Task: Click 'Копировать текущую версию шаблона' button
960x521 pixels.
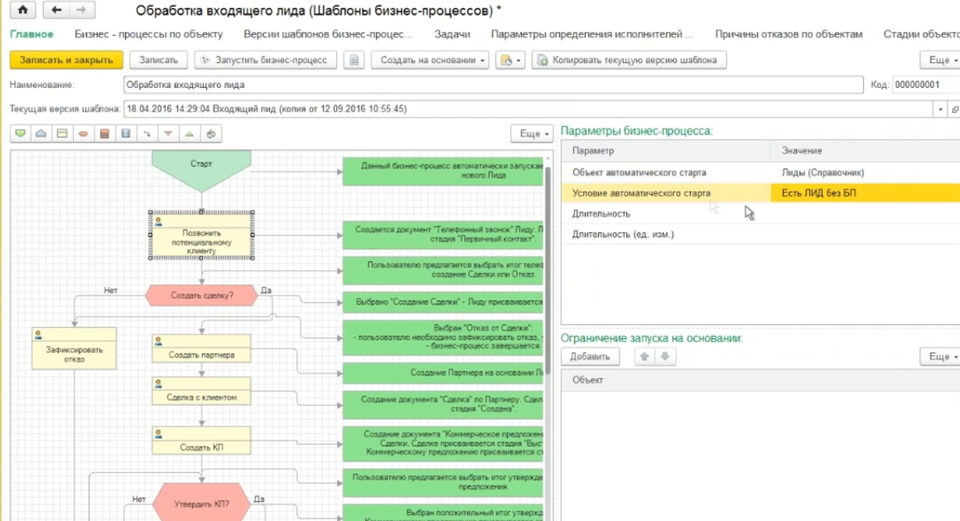Action: pyautogui.click(x=629, y=60)
